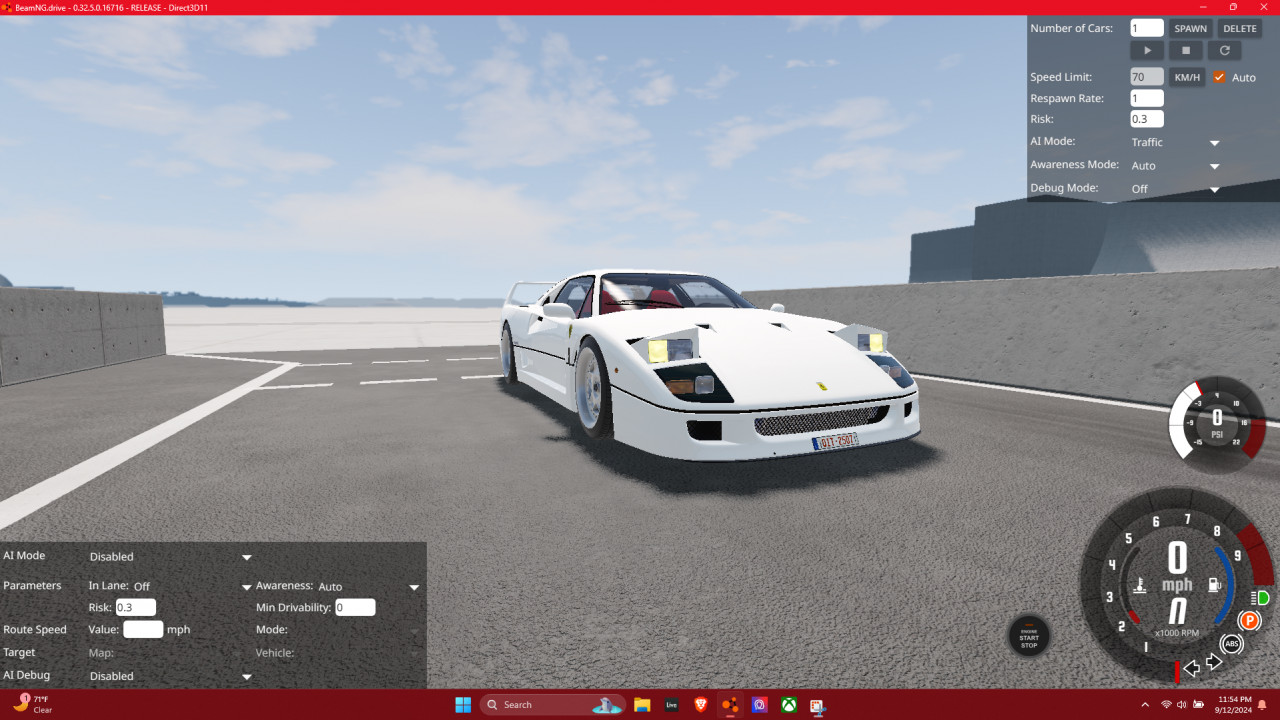Screen dimensions: 1280x720
Task: Click the taskbar Search box
Action: (553, 705)
